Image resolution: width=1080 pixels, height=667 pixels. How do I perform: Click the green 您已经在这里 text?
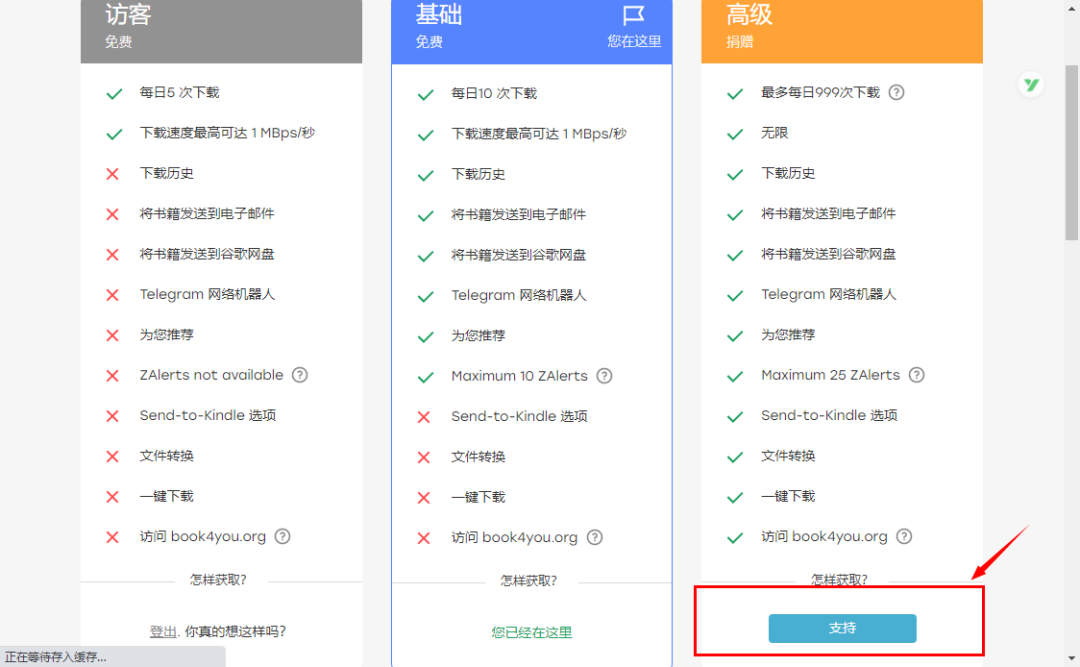click(x=532, y=633)
